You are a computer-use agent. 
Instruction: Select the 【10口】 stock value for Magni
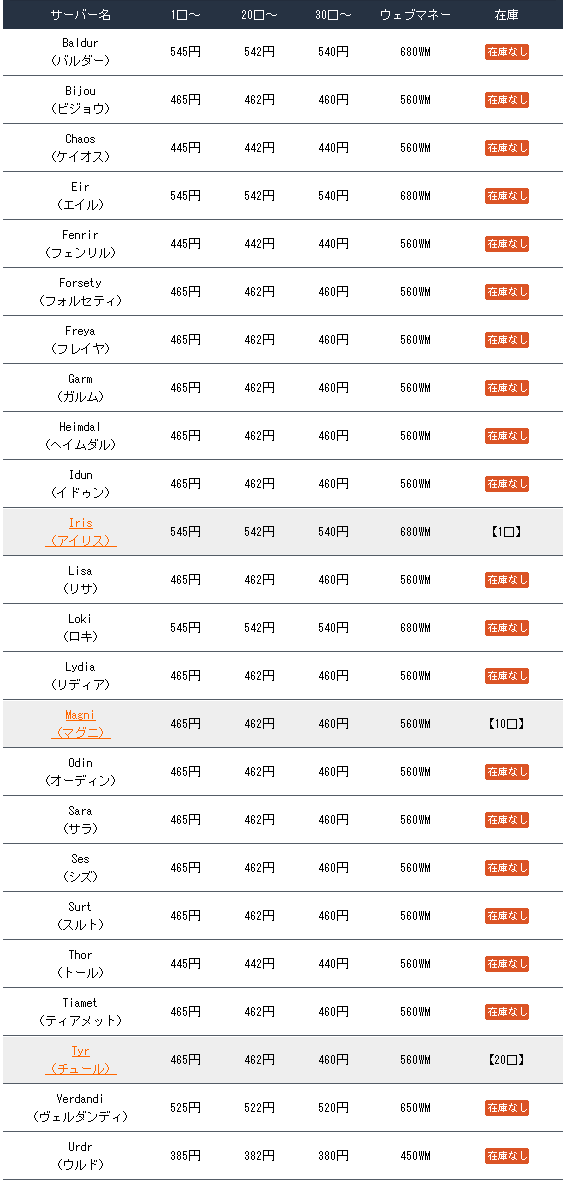pos(507,723)
